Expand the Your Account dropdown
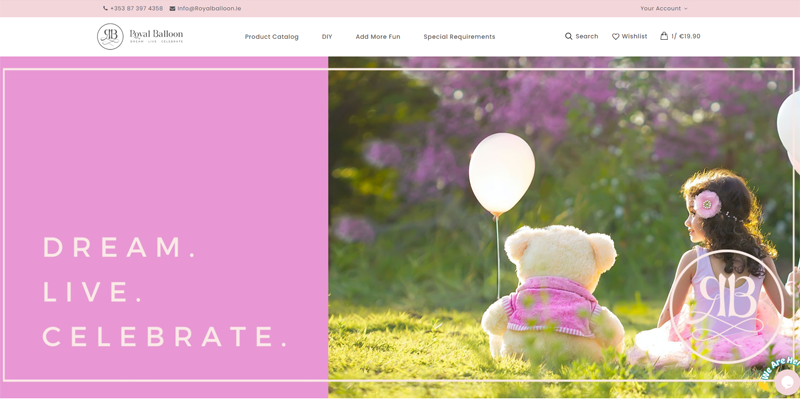 click(x=660, y=9)
